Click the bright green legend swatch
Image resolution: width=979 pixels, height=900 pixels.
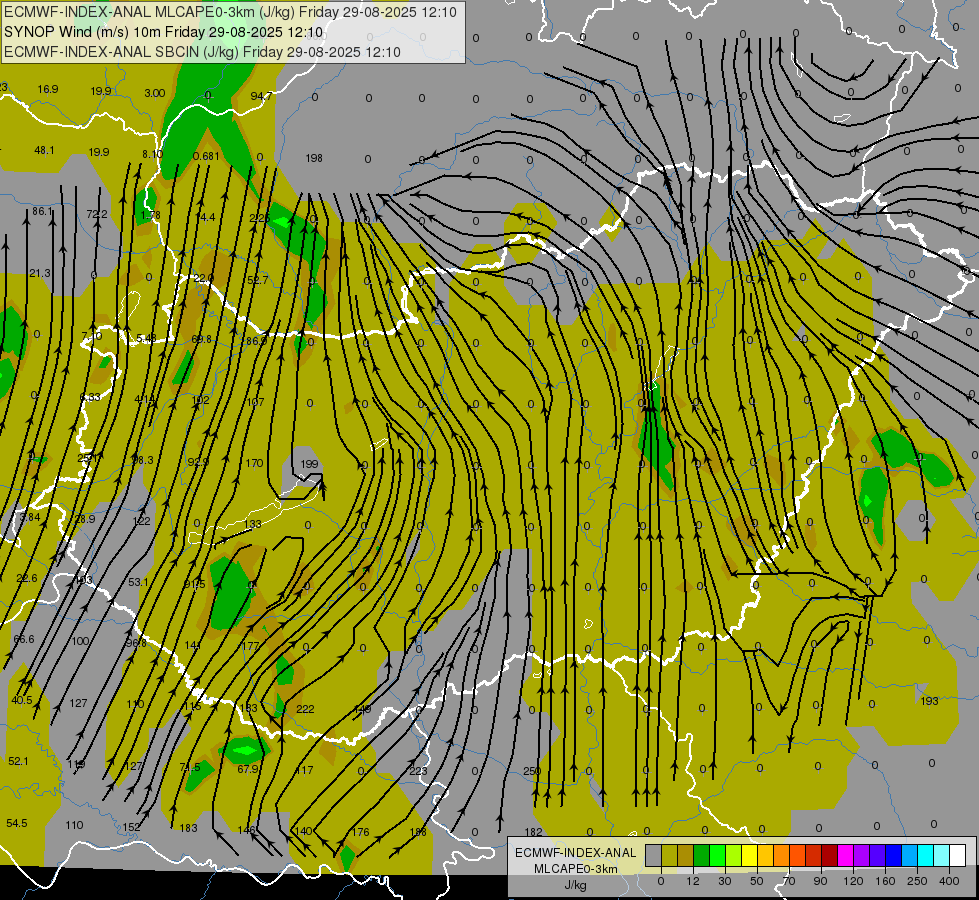point(717,855)
